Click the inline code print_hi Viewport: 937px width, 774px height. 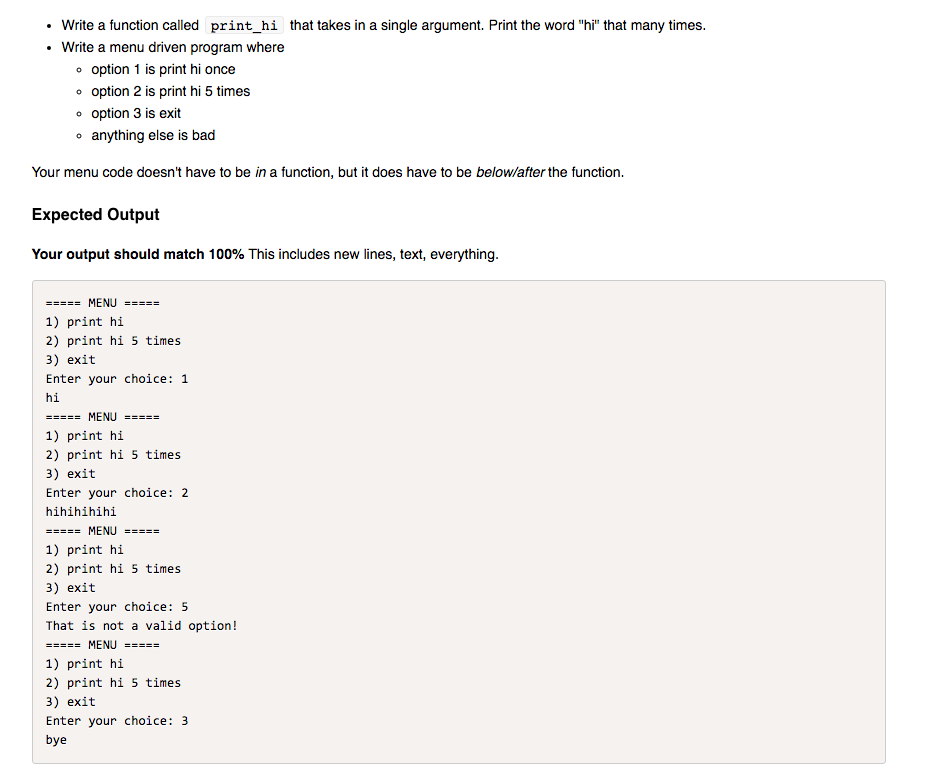(244, 26)
